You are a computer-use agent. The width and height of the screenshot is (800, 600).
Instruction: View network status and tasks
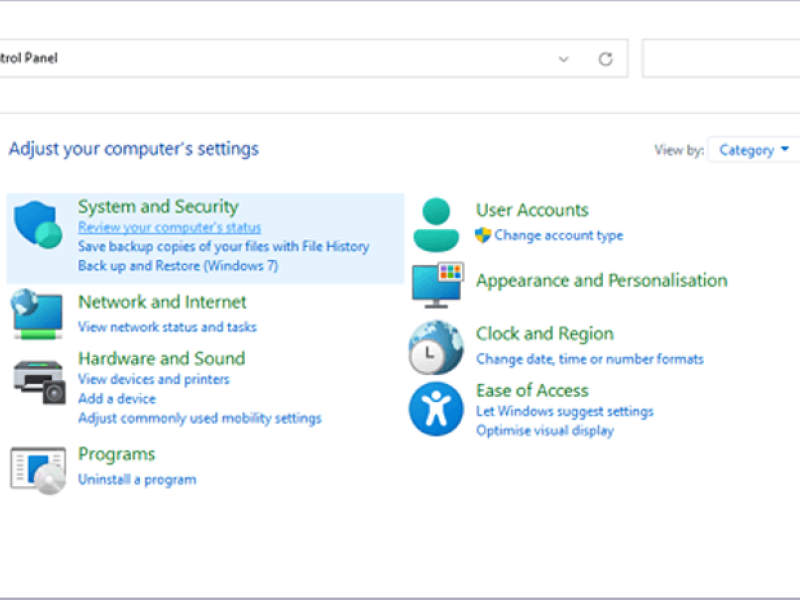click(167, 327)
